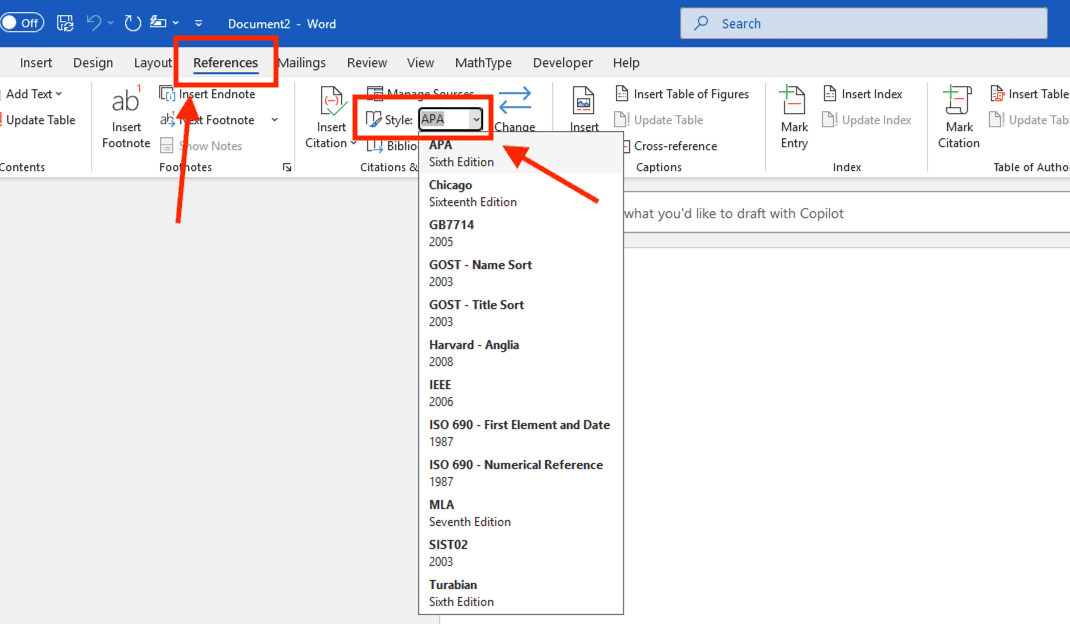Click Show Notes button
1070x624 pixels.
coord(201,146)
